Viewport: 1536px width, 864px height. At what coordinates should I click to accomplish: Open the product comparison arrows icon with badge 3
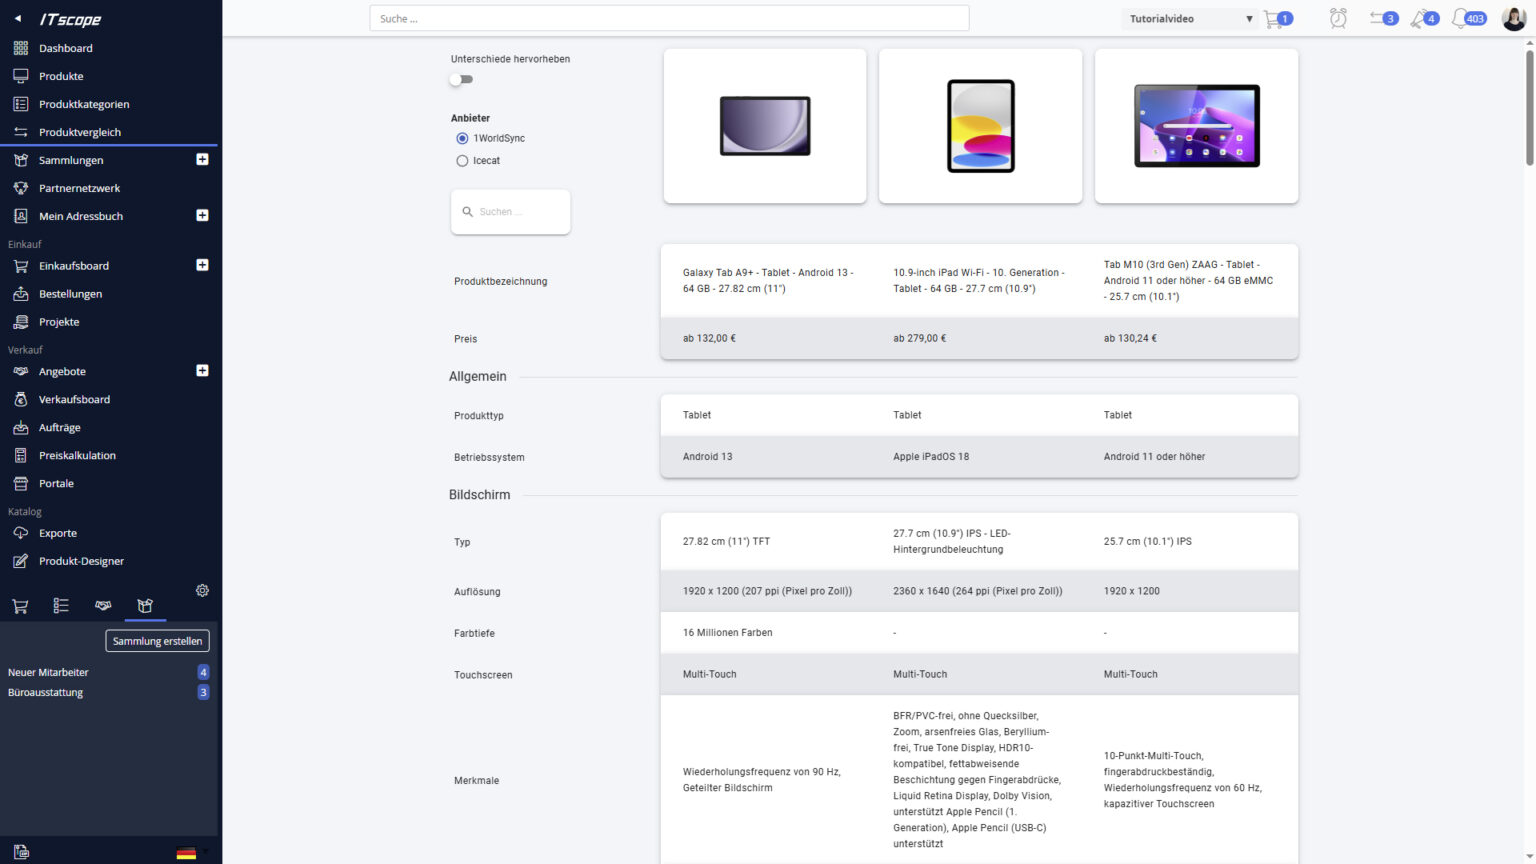pyautogui.click(x=1382, y=19)
